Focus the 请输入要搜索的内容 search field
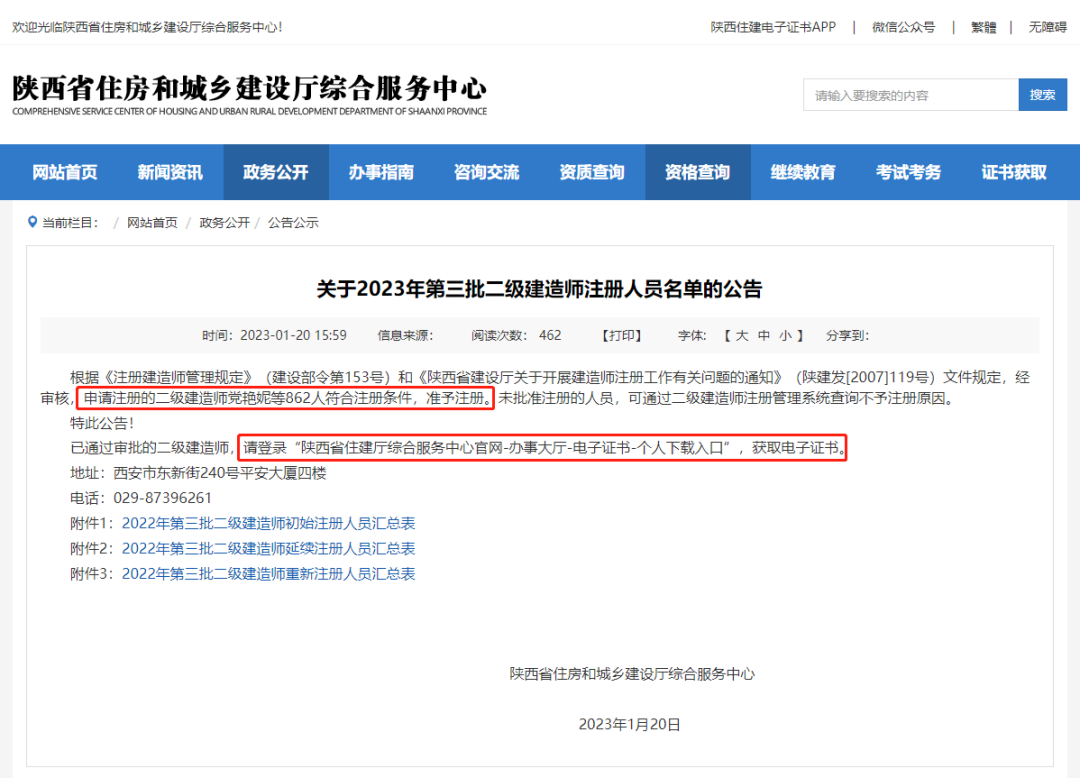The image size is (1080, 778). [x=910, y=95]
